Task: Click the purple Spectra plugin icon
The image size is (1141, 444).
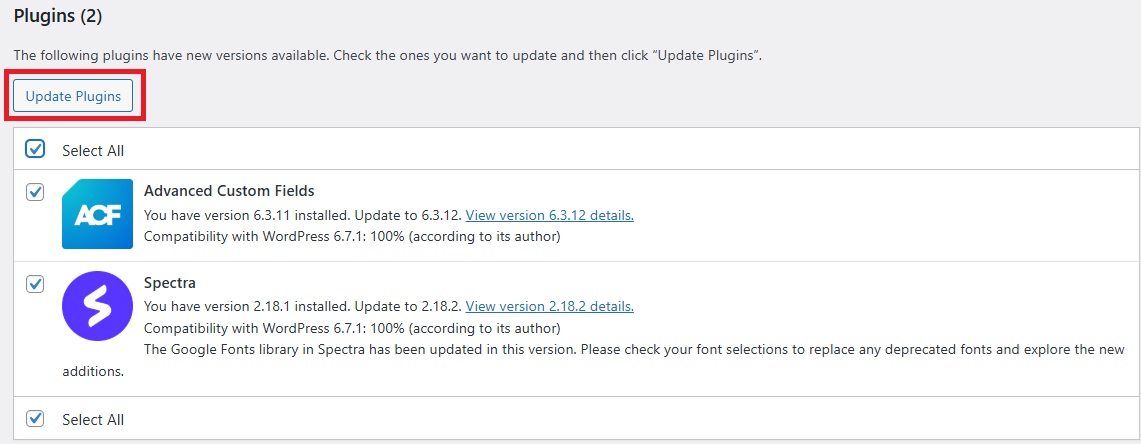Action: tap(97, 306)
